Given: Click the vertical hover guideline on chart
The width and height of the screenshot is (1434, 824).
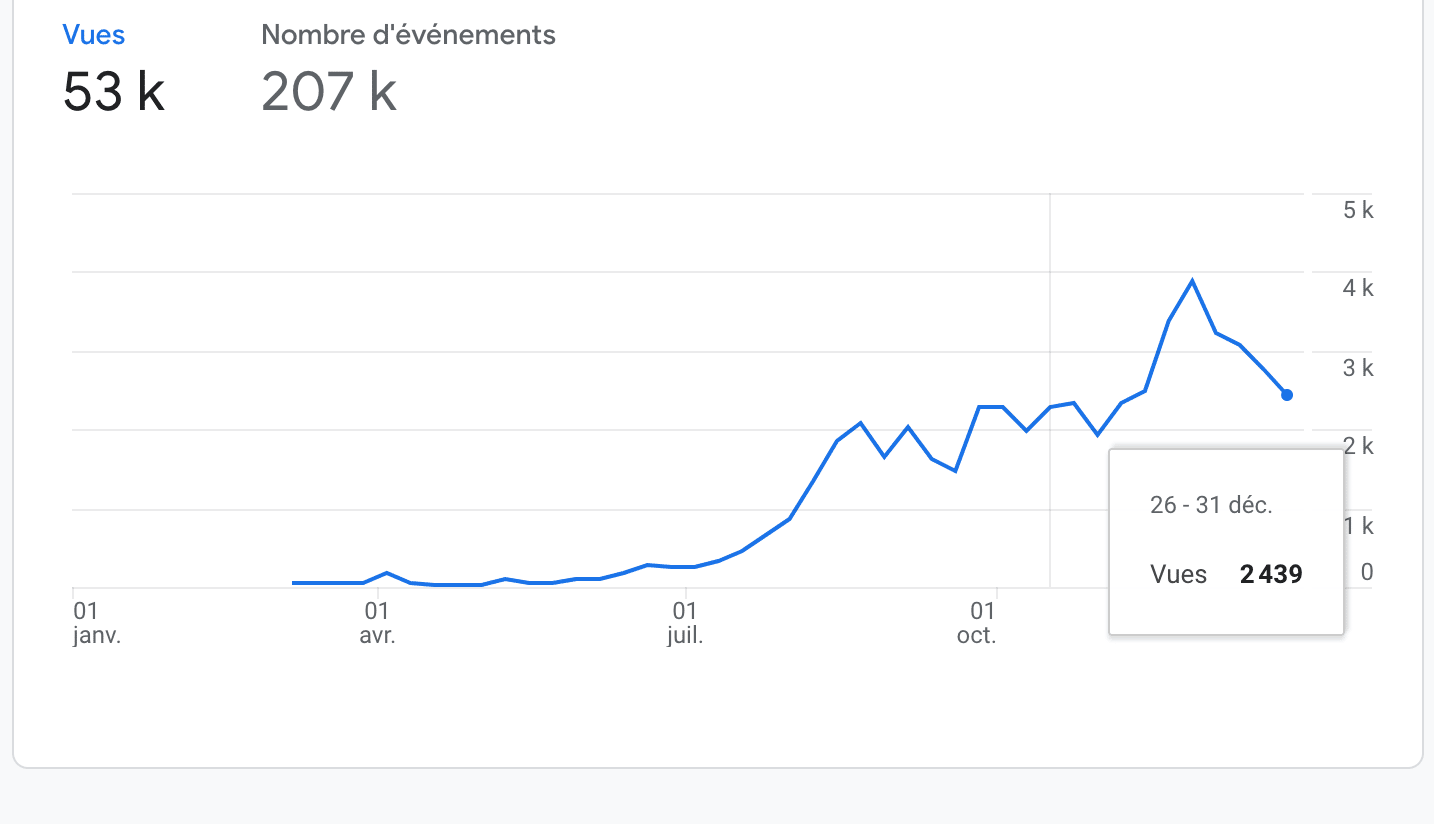Looking at the screenshot, I should (1050, 300).
